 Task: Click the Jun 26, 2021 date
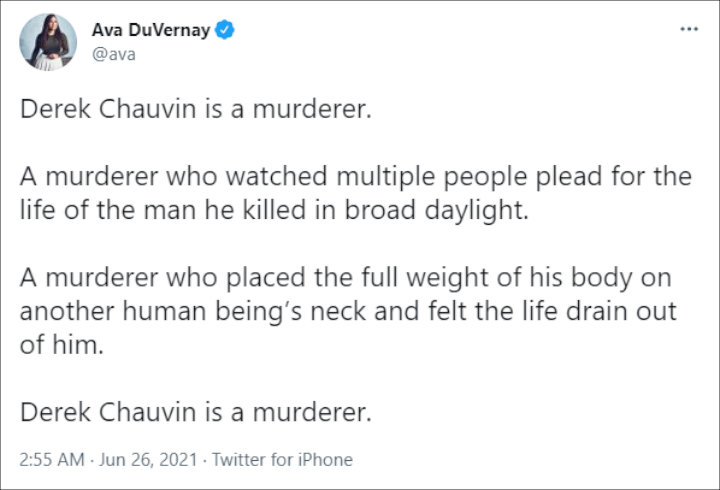click(x=148, y=459)
